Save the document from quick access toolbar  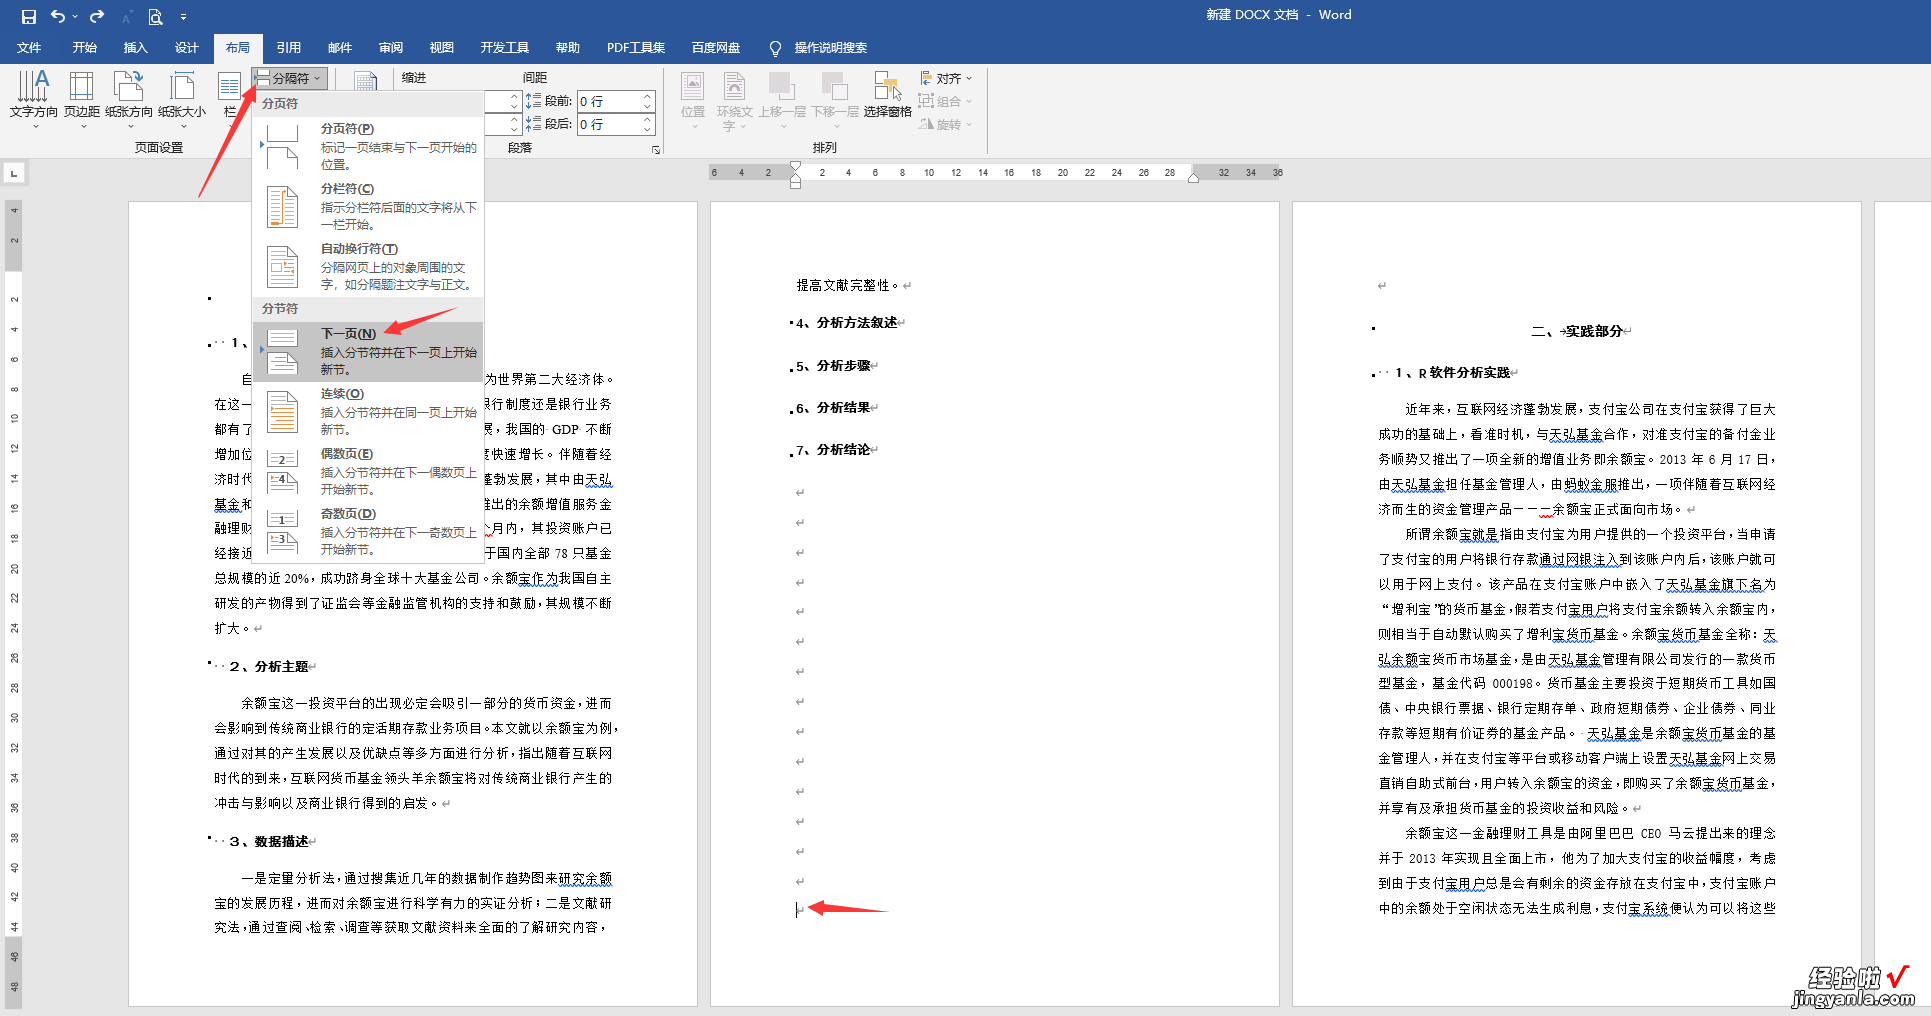click(x=28, y=16)
